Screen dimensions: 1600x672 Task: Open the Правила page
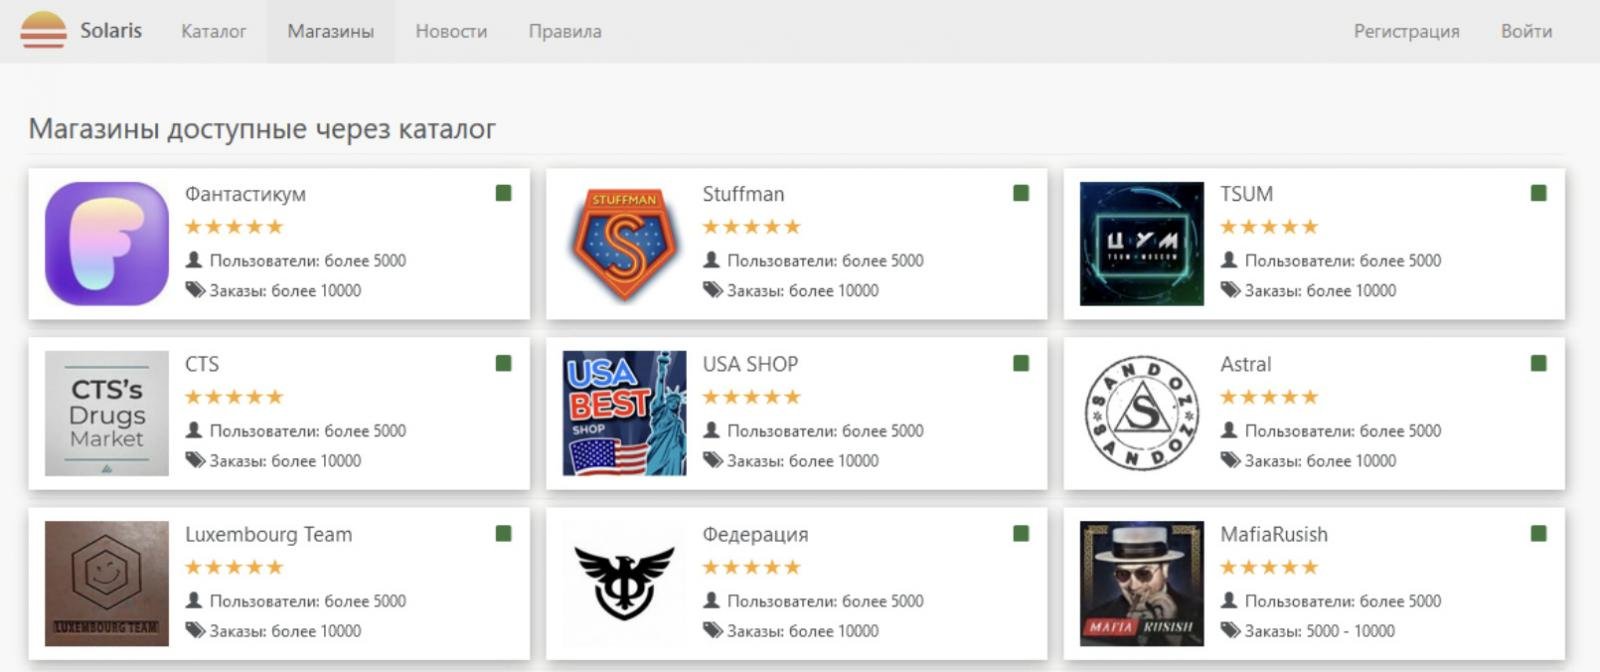(565, 31)
